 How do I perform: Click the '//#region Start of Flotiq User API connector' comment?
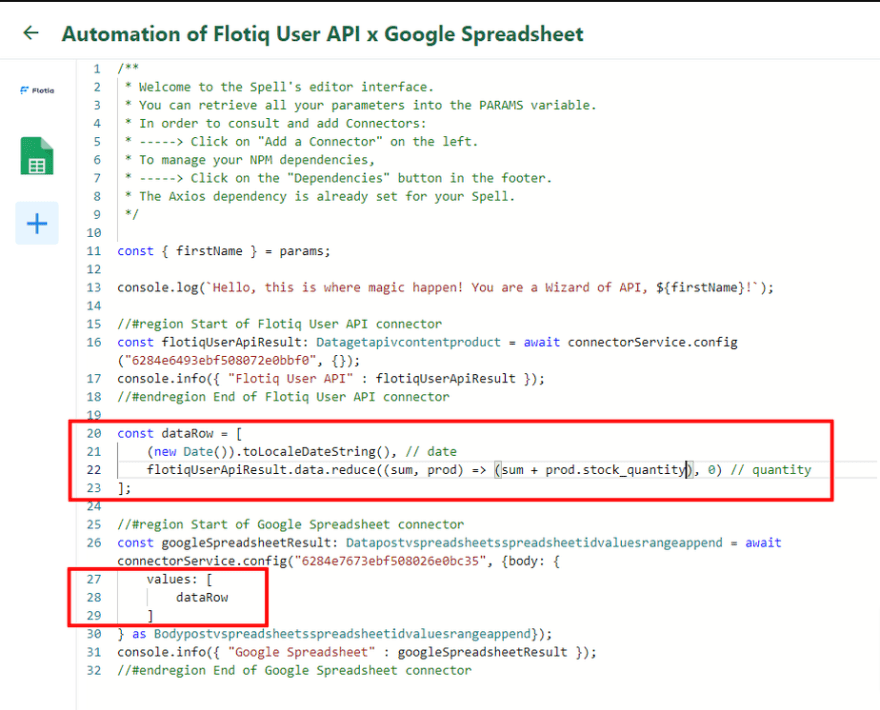pyautogui.click(x=279, y=324)
